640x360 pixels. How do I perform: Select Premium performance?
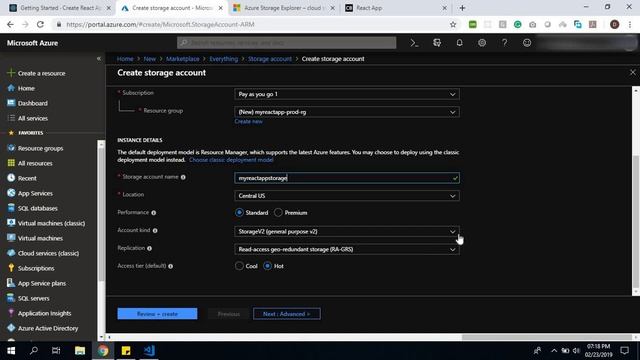(278, 212)
